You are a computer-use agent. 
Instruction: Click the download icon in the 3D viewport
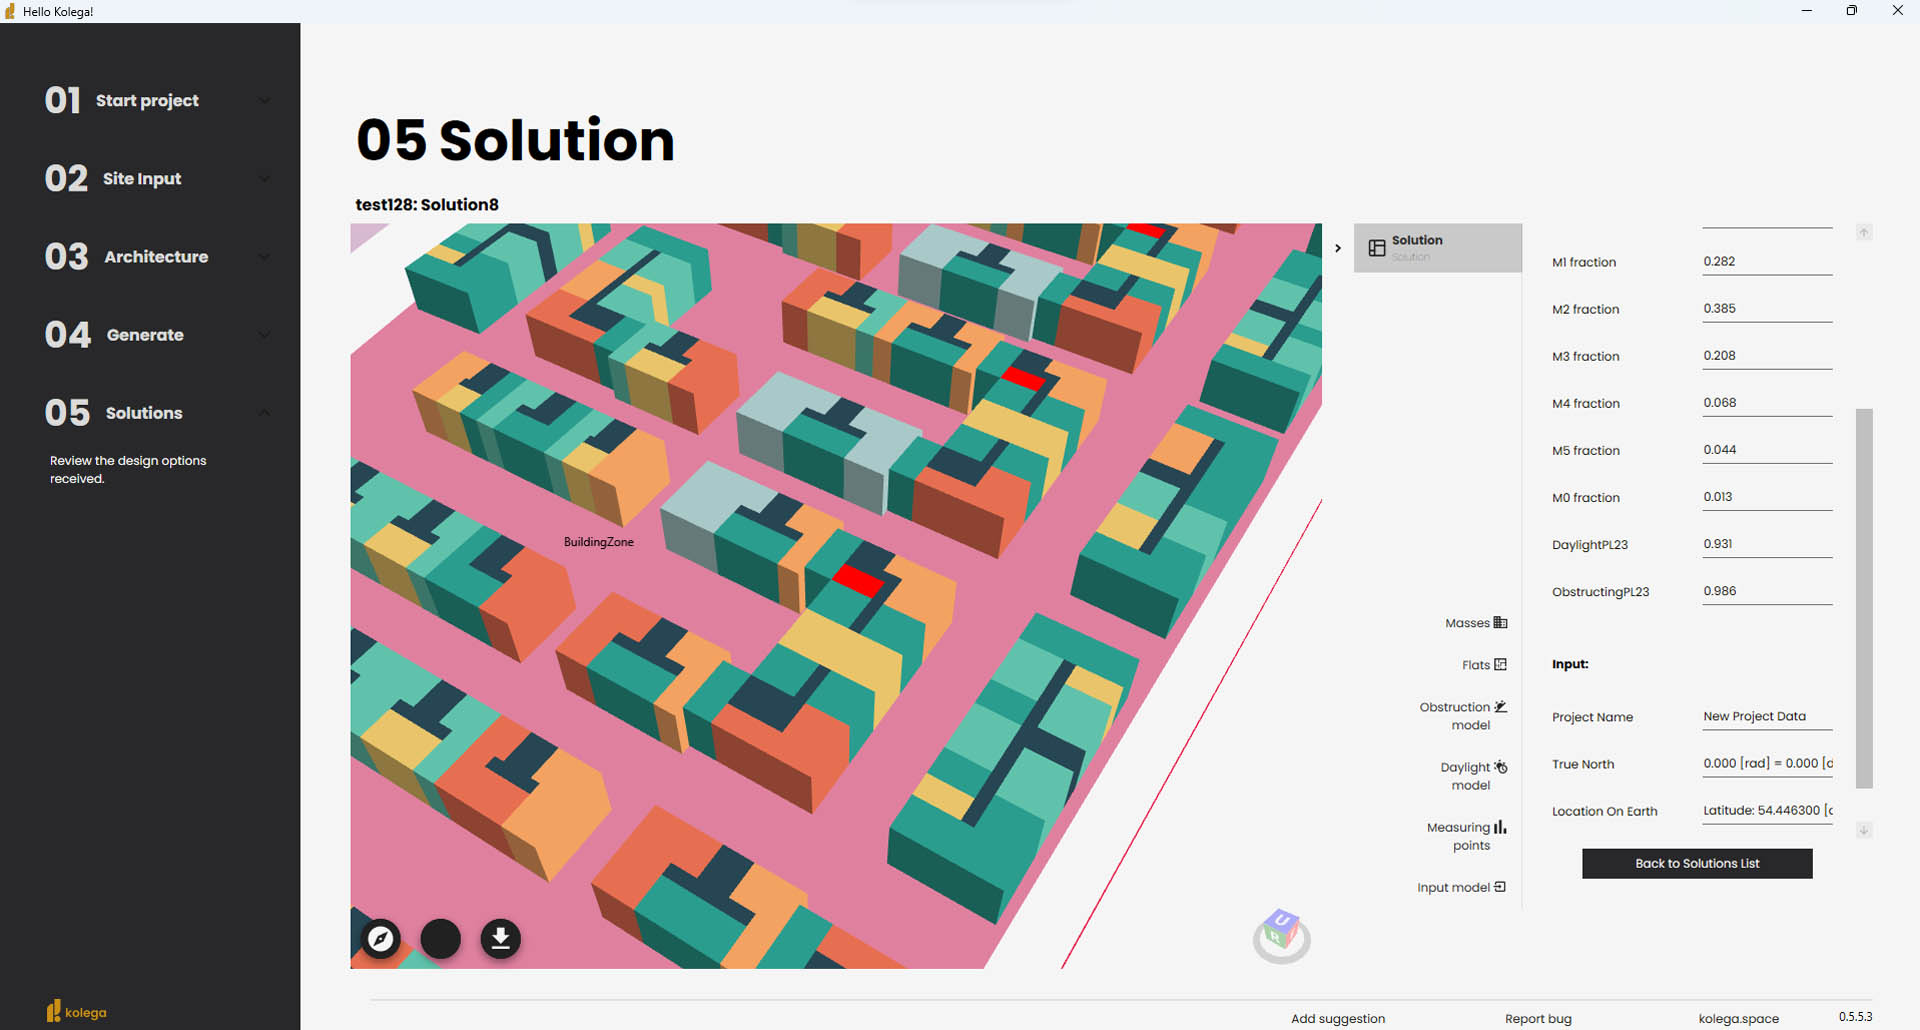click(x=501, y=939)
